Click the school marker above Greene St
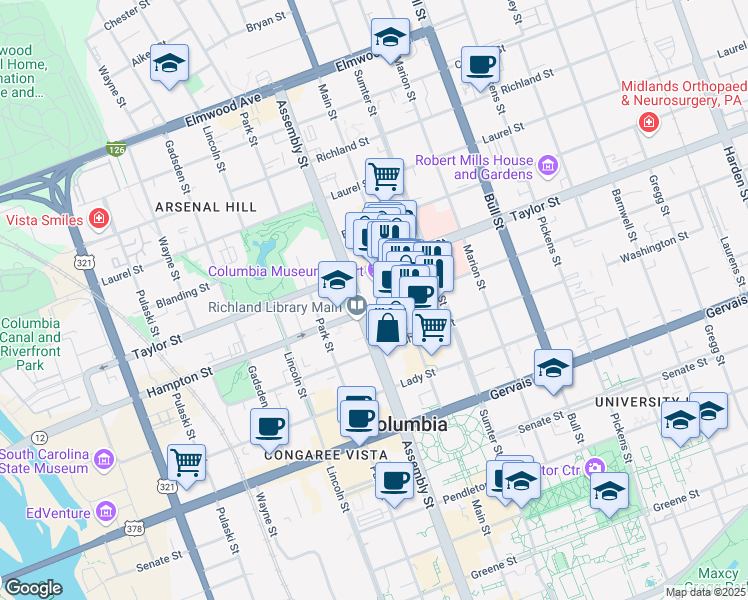748x600 pixels. tap(609, 492)
